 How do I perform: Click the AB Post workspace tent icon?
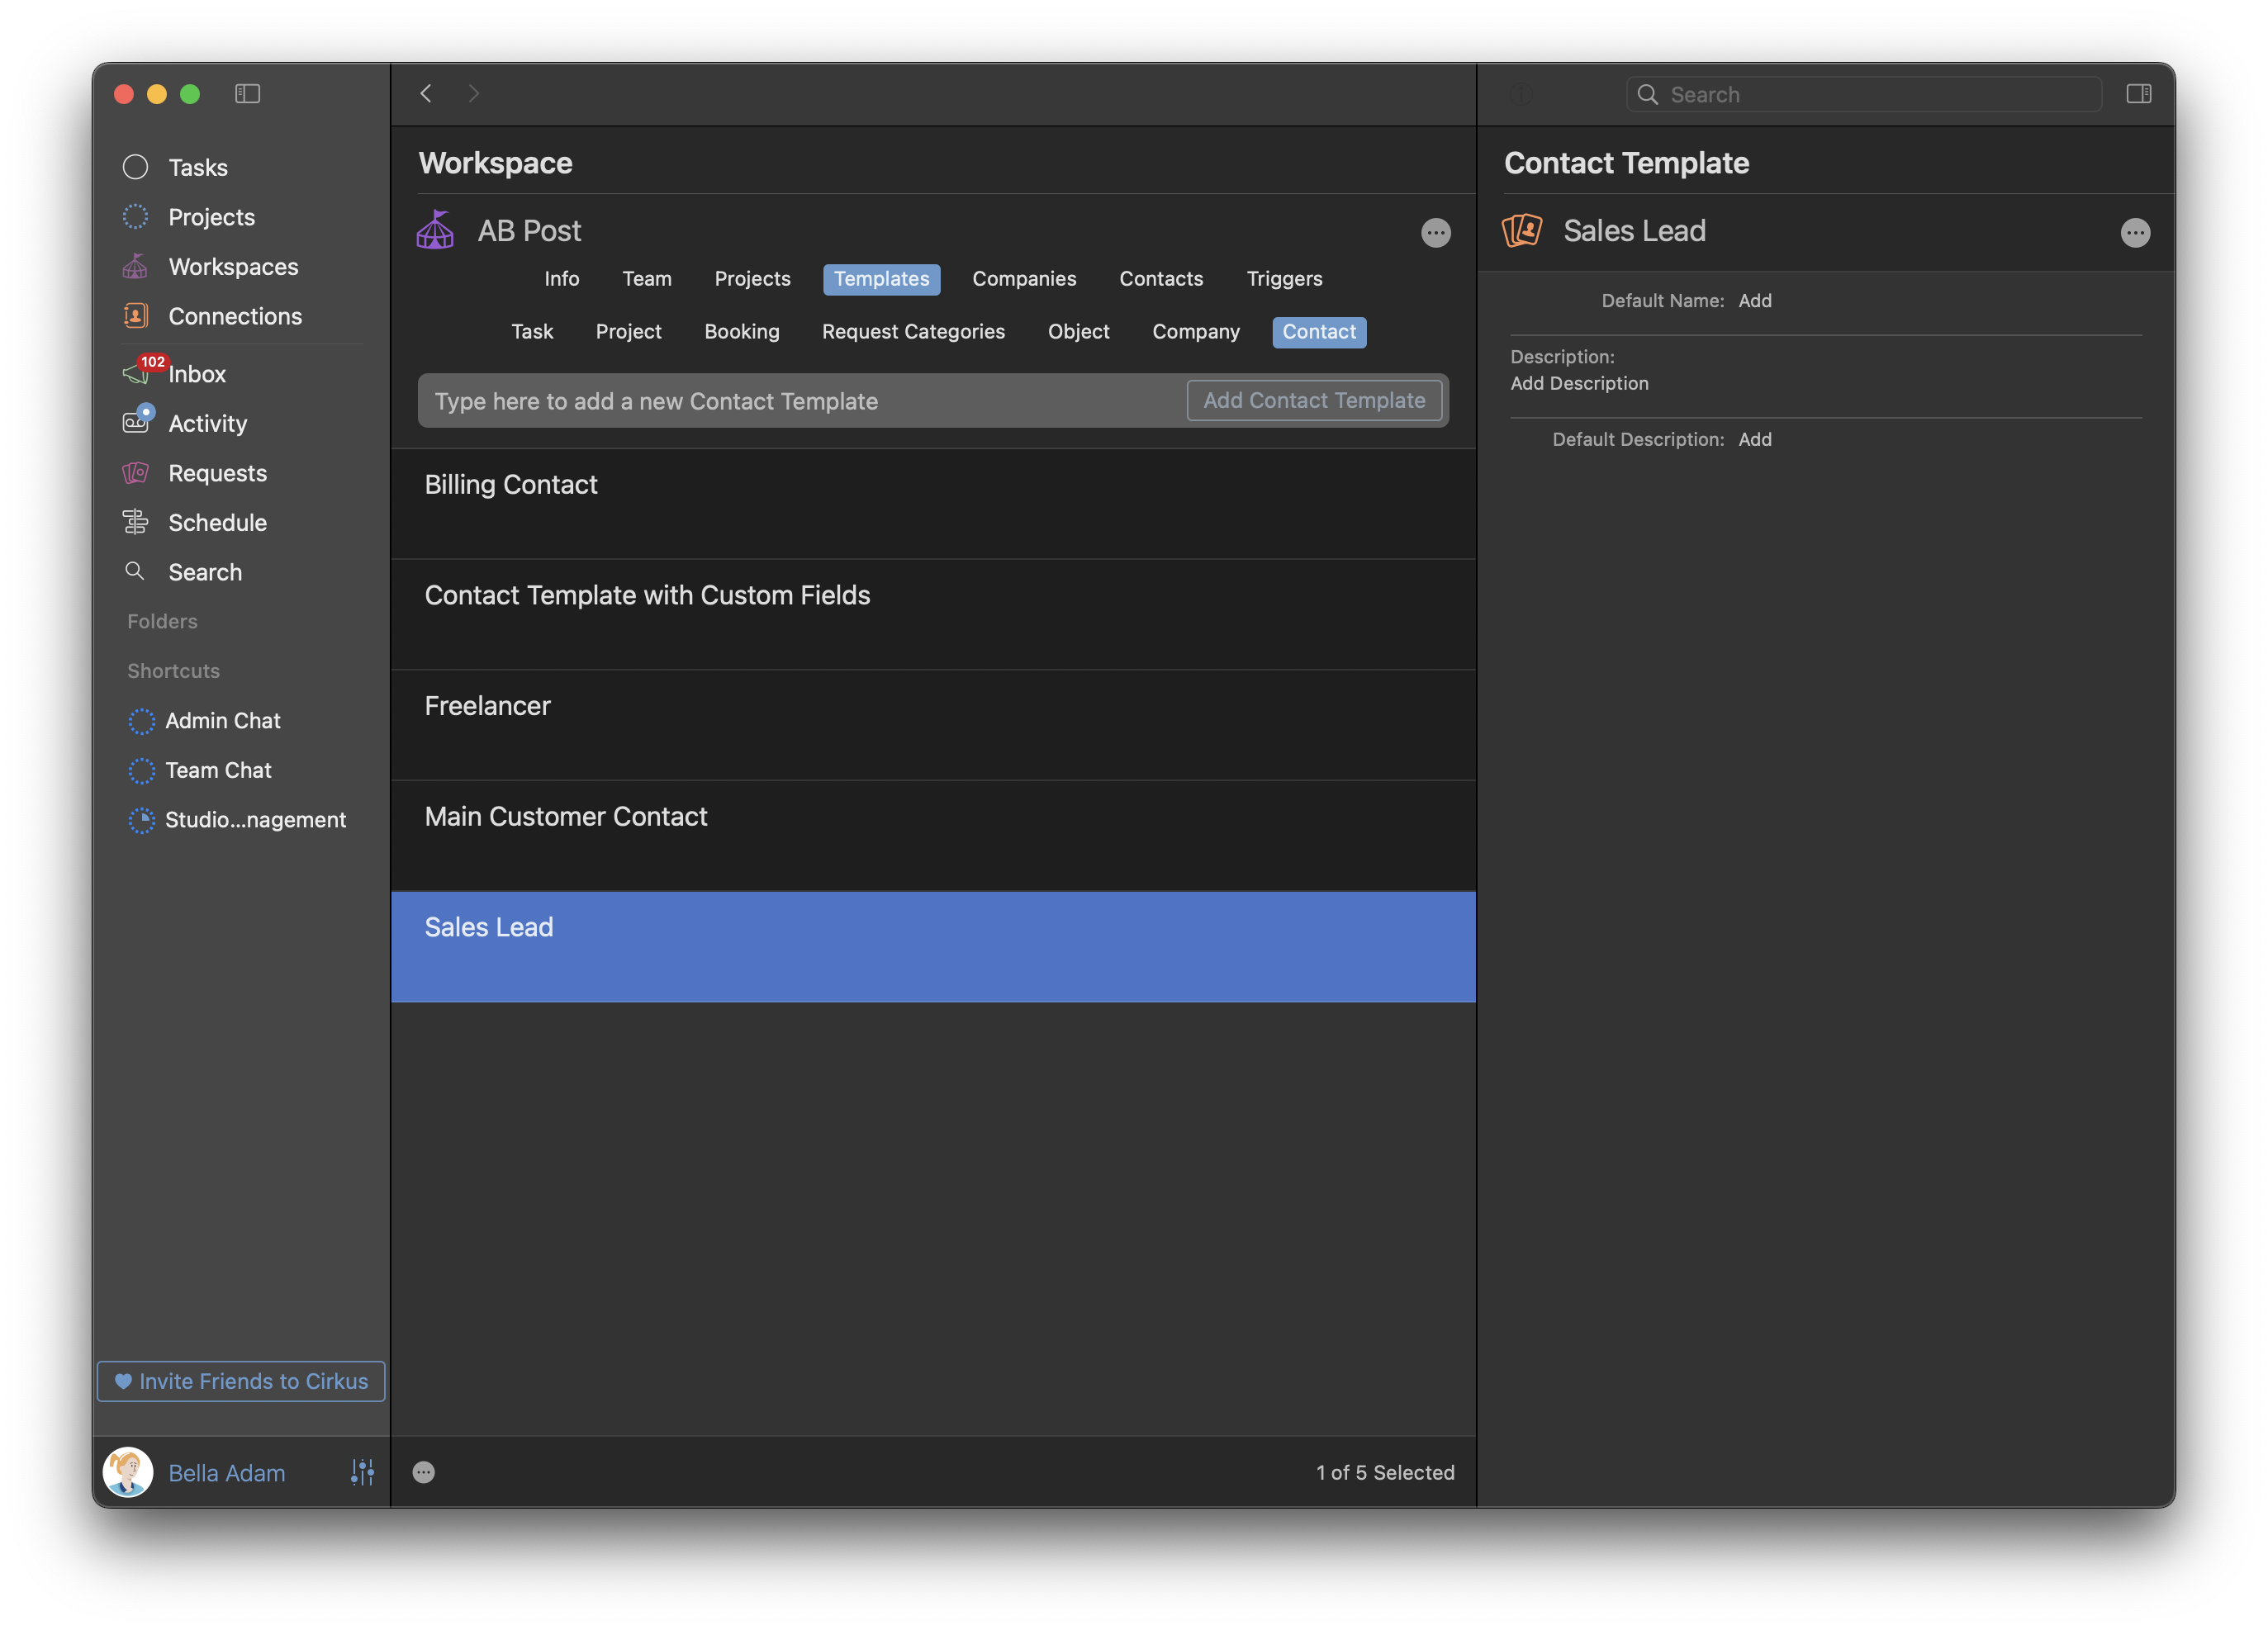[435, 231]
